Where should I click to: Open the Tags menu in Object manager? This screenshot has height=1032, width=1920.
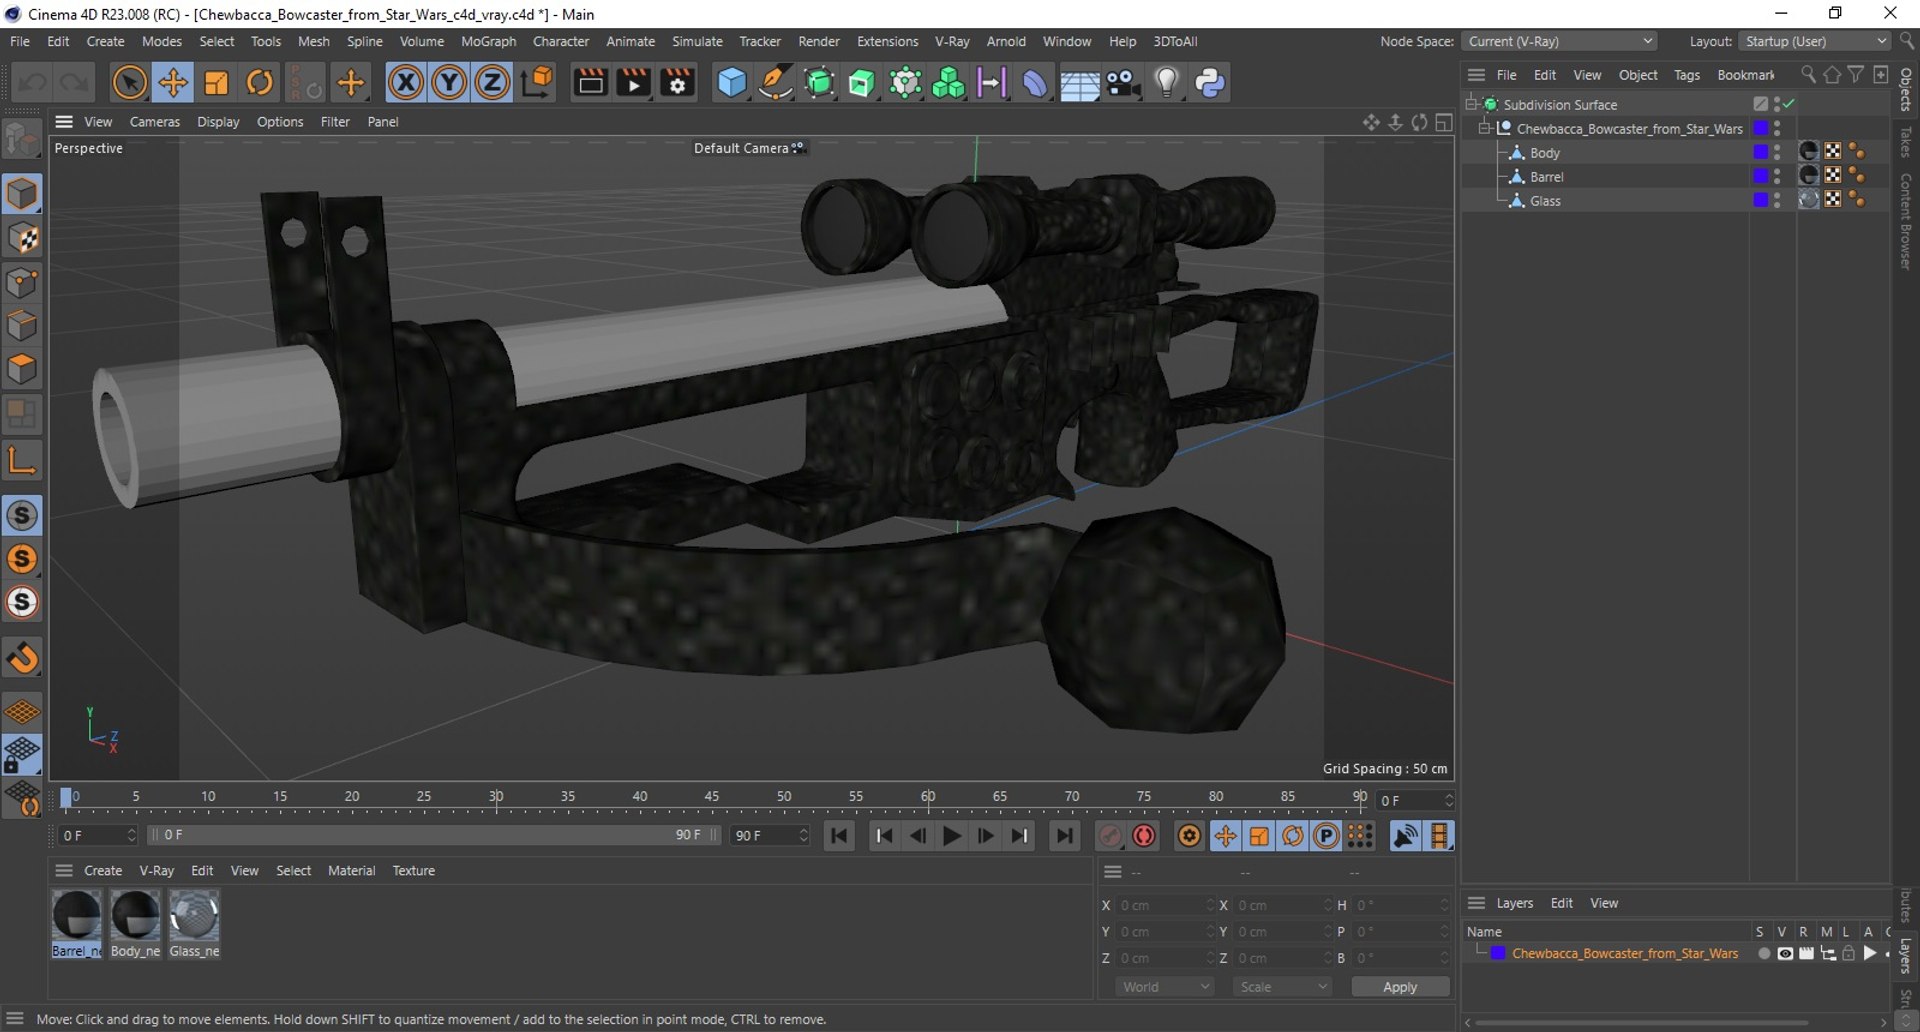click(1687, 75)
